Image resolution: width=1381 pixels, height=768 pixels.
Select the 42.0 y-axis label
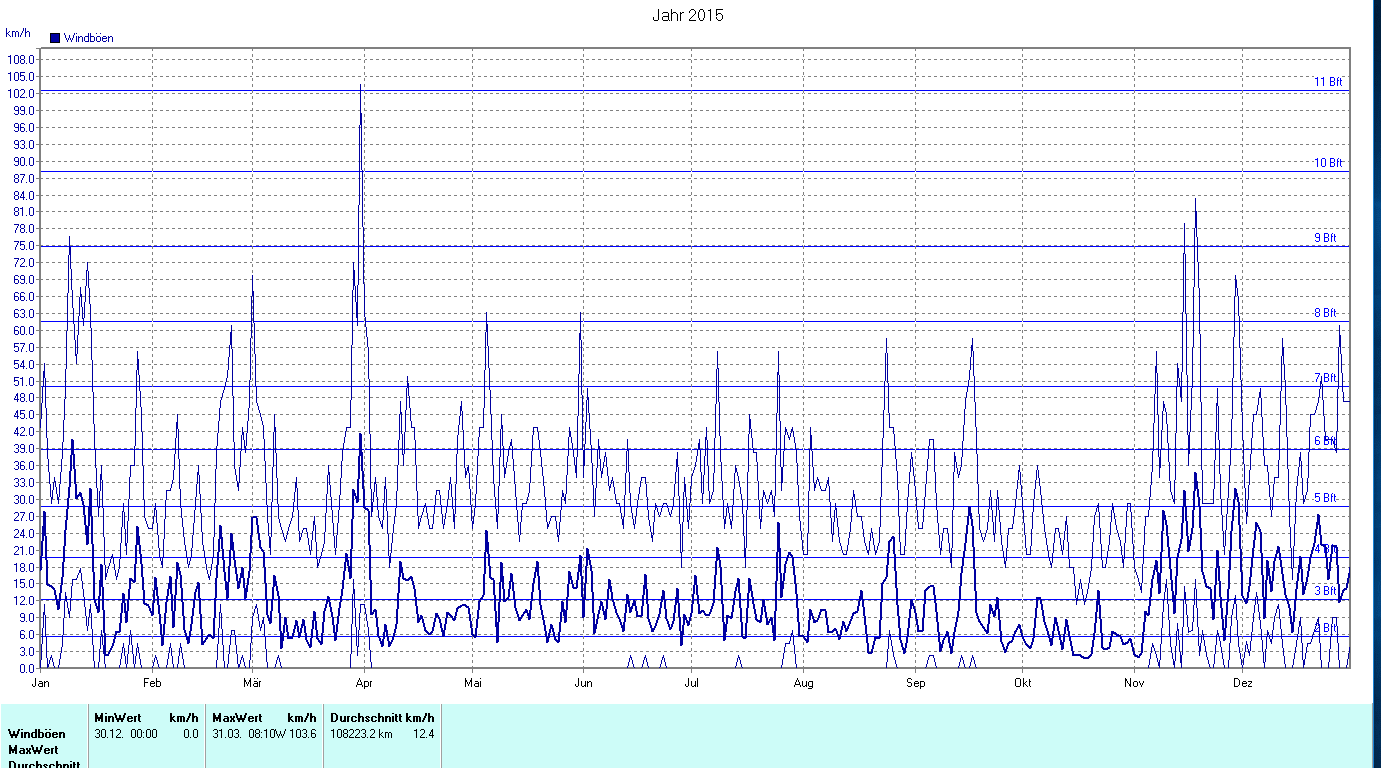[24, 432]
